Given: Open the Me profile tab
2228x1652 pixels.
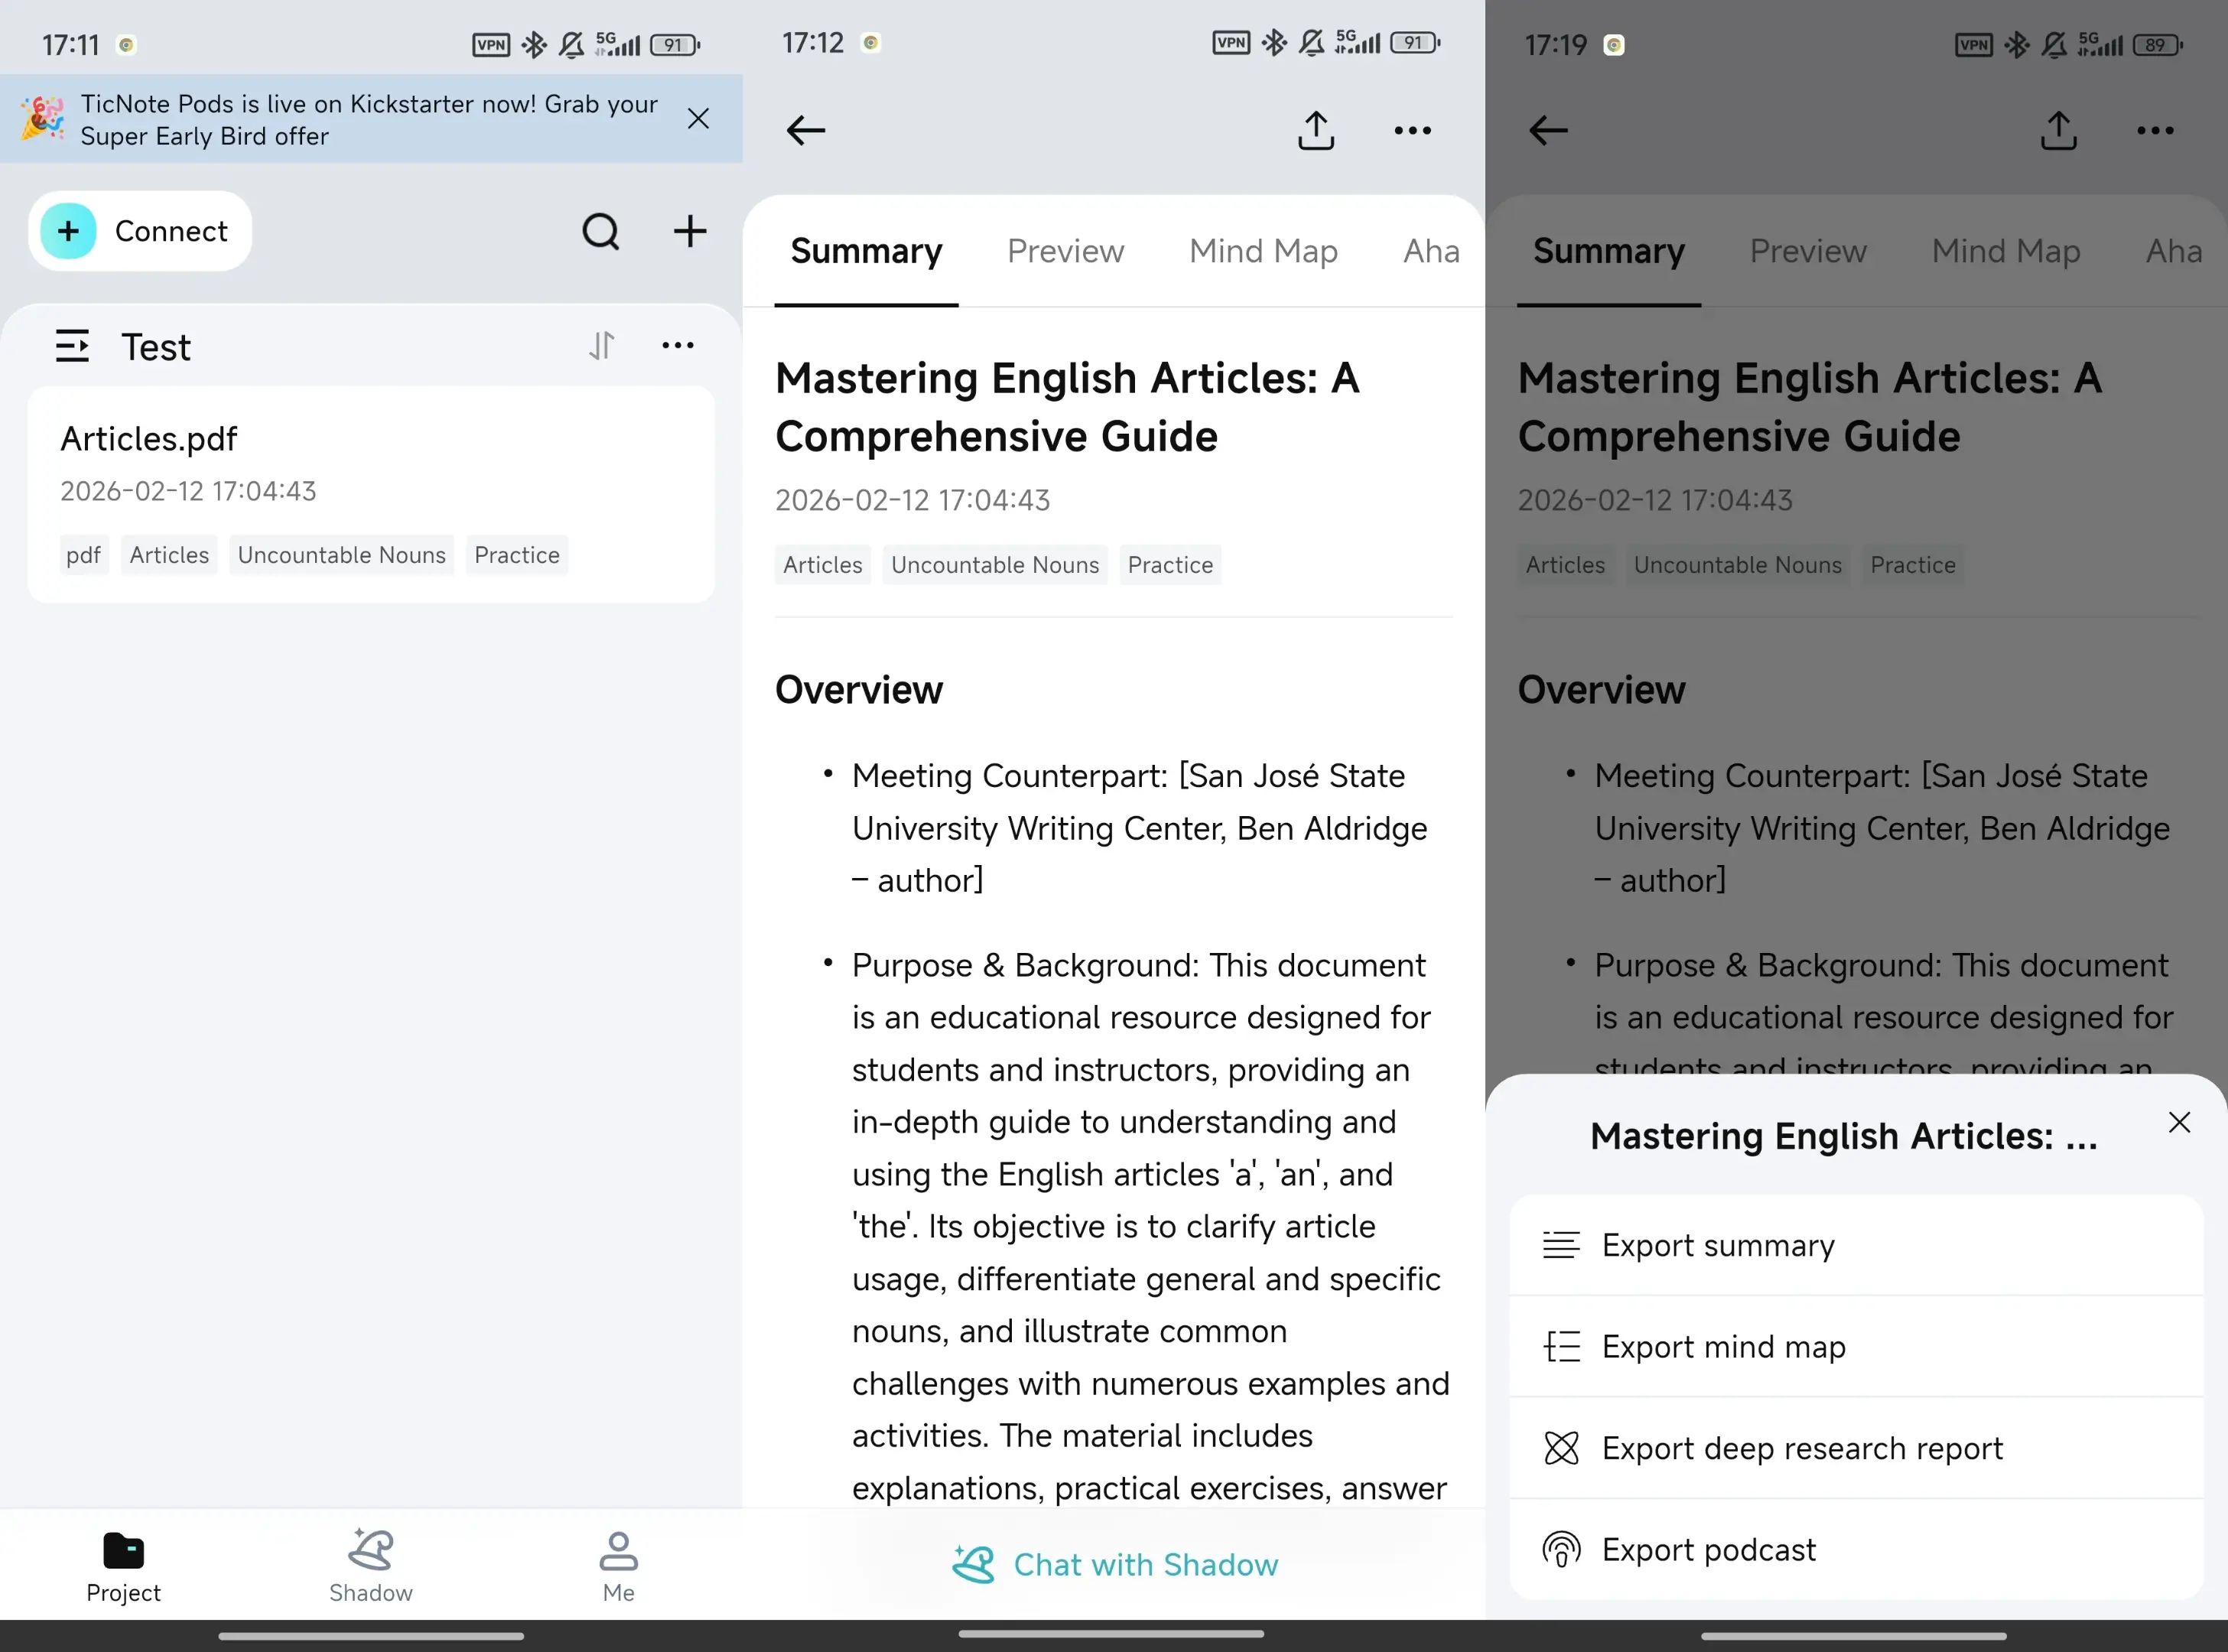Looking at the screenshot, I should [x=618, y=1565].
